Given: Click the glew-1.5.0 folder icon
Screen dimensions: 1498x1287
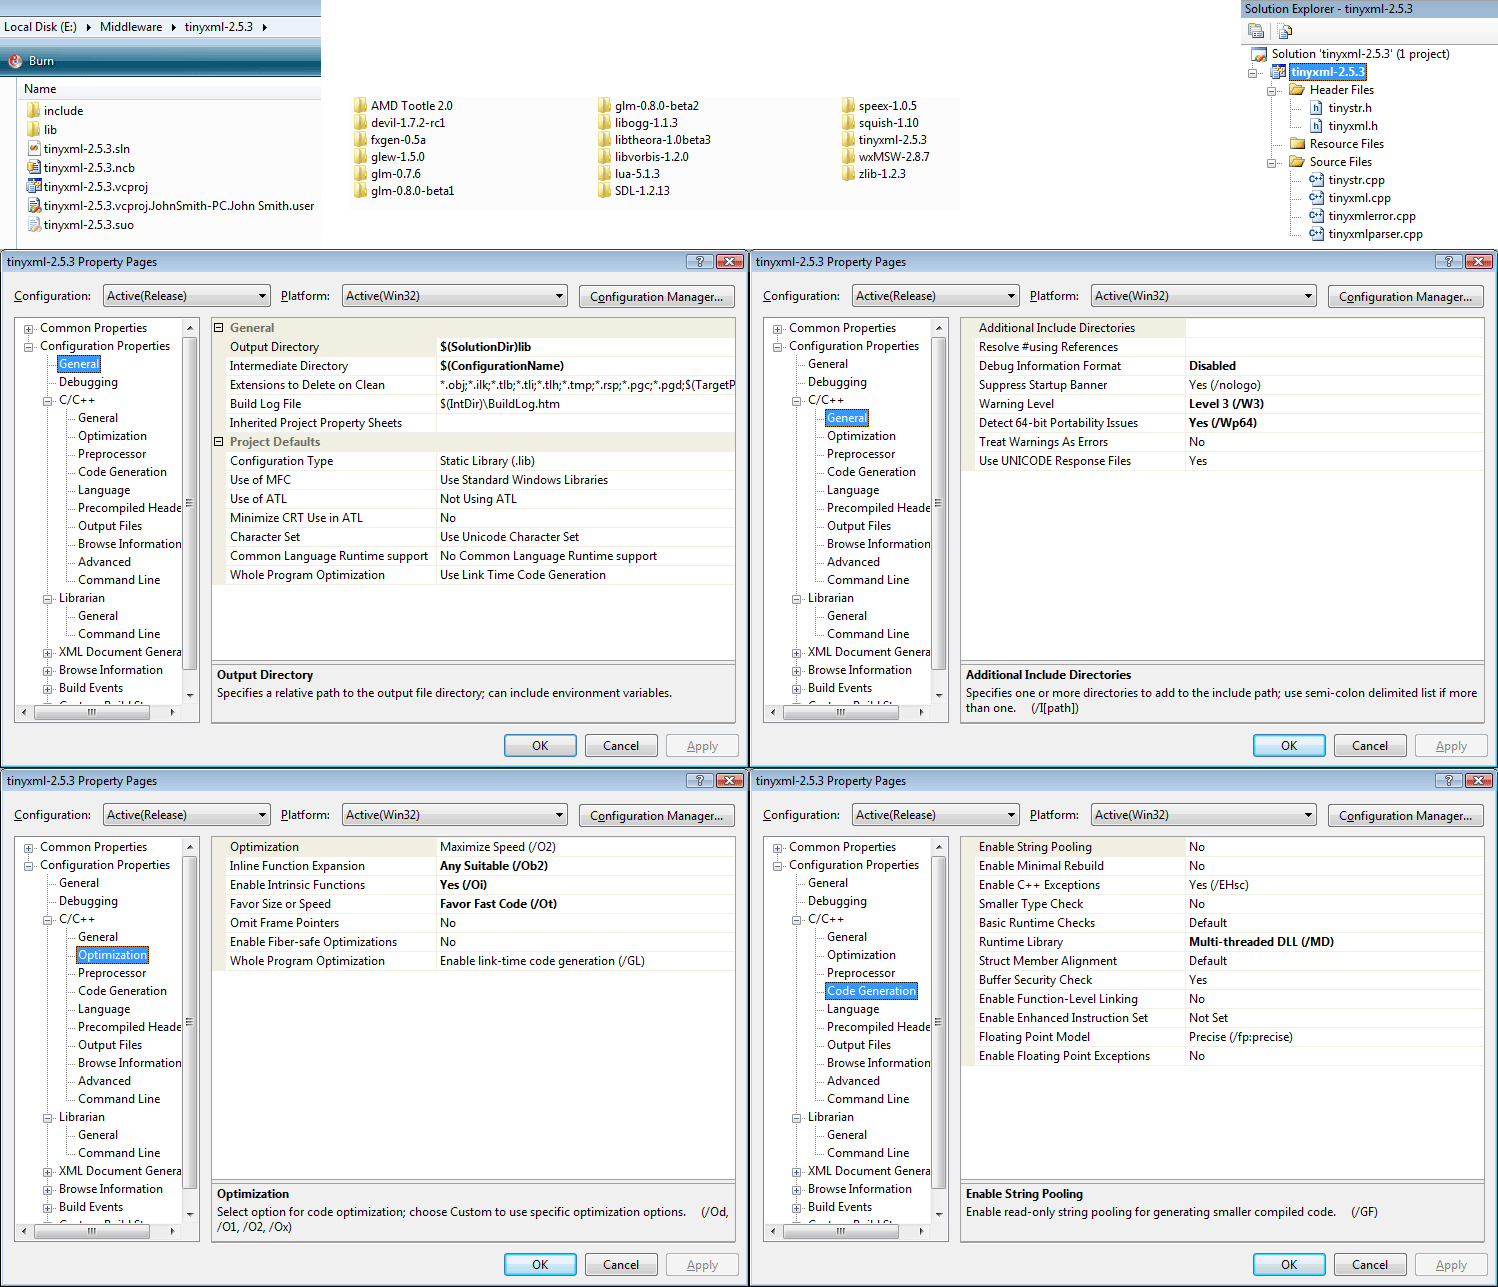Looking at the screenshot, I should click(x=360, y=157).
